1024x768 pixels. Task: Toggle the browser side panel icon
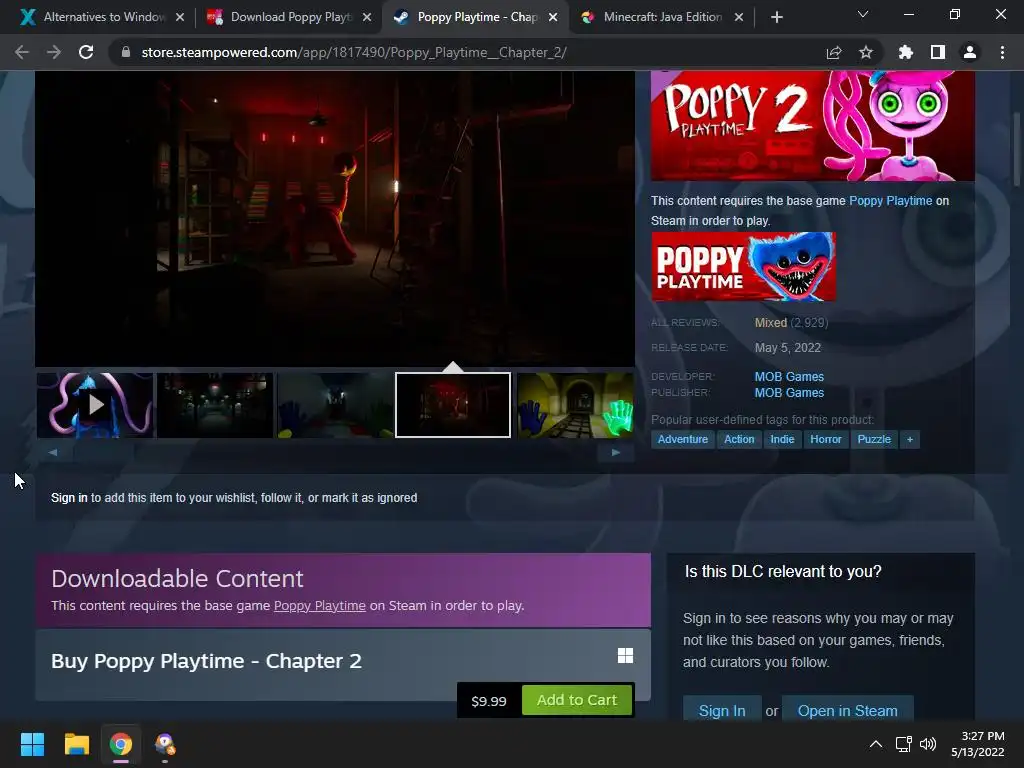point(937,52)
